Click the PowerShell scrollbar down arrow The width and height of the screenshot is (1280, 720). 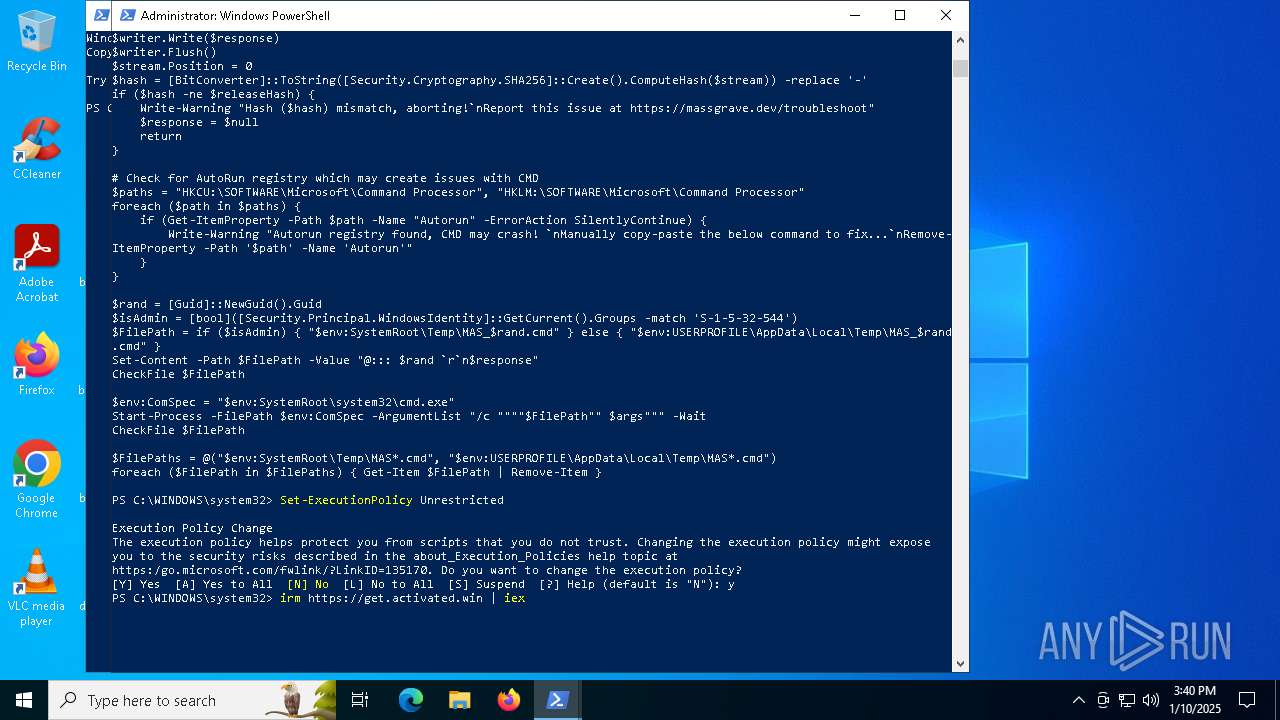click(960, 662)
